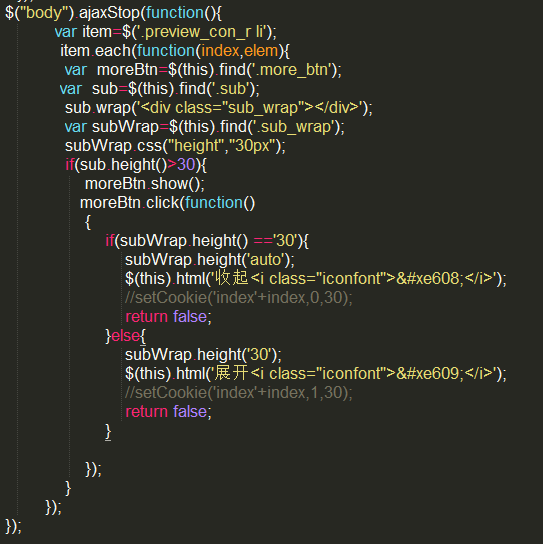Click the commented setCookie('index'+index,1,30) line

[239, 393]
